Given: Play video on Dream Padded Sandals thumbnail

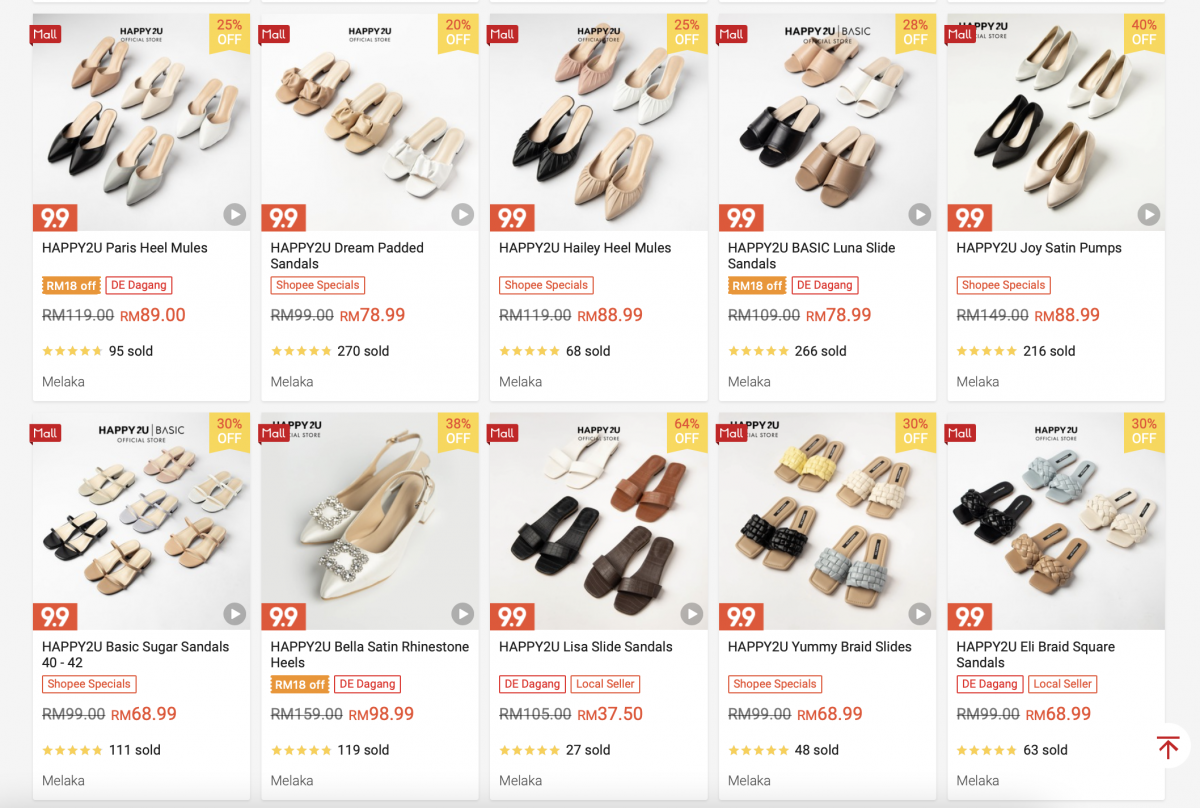Looking at the screenshot, I should pyautogui.click(x=462, y=214).
